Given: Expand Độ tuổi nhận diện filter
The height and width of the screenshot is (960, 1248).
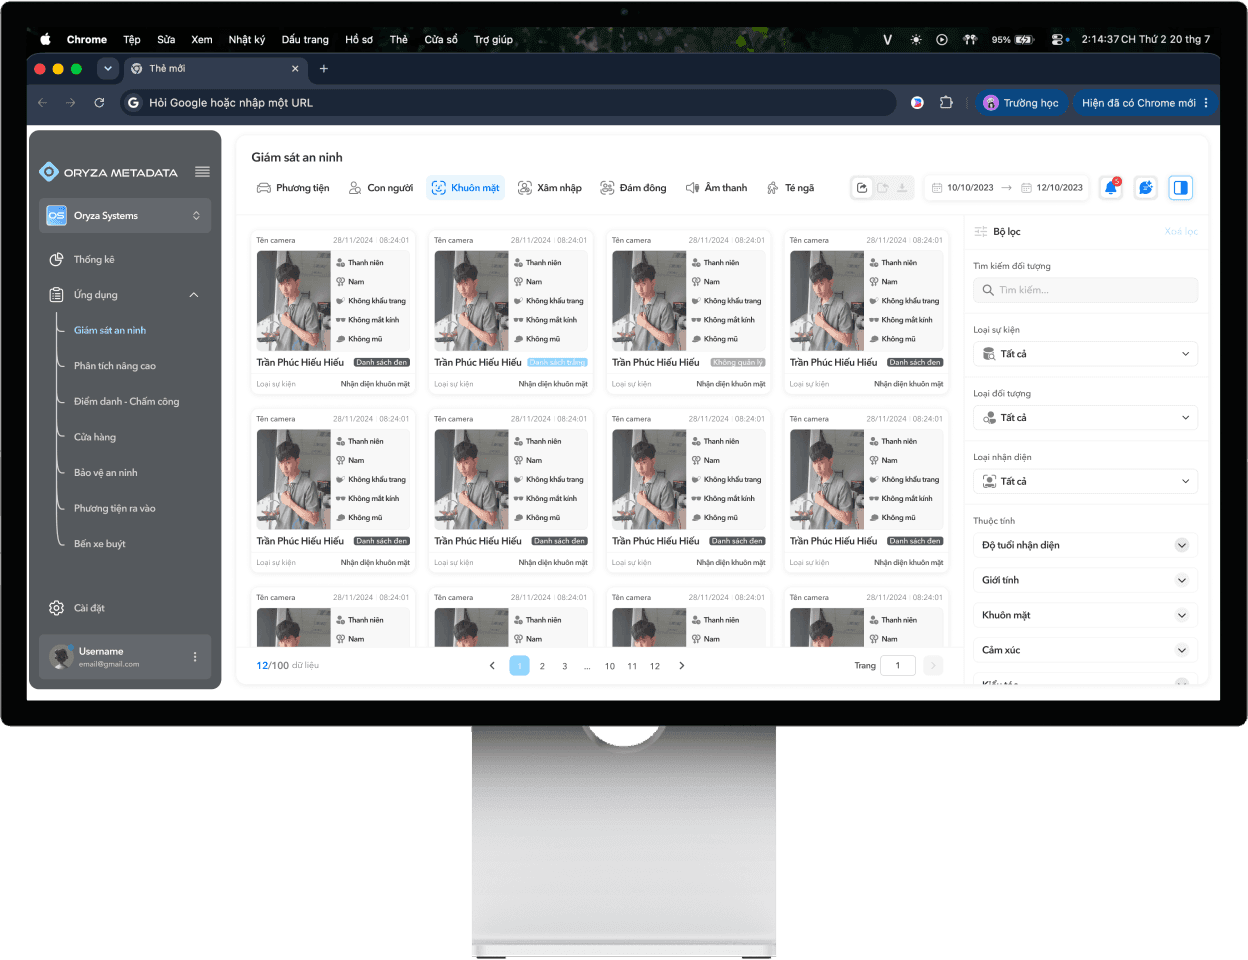Looking at the screenshot, I should pyautogui.click(x=1085, y=545).
